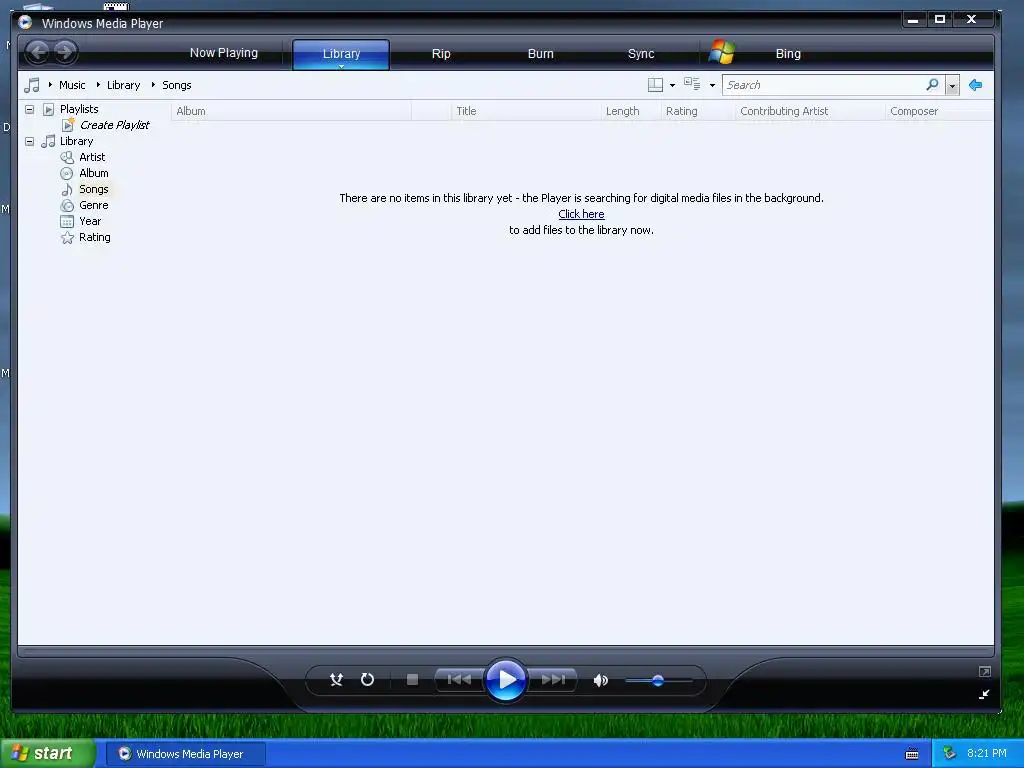The width and height of the screenshot is (1024, 768).
Task: Click the Songs breadcrumb
Action: pyautogui.click(x=177, y=85)
